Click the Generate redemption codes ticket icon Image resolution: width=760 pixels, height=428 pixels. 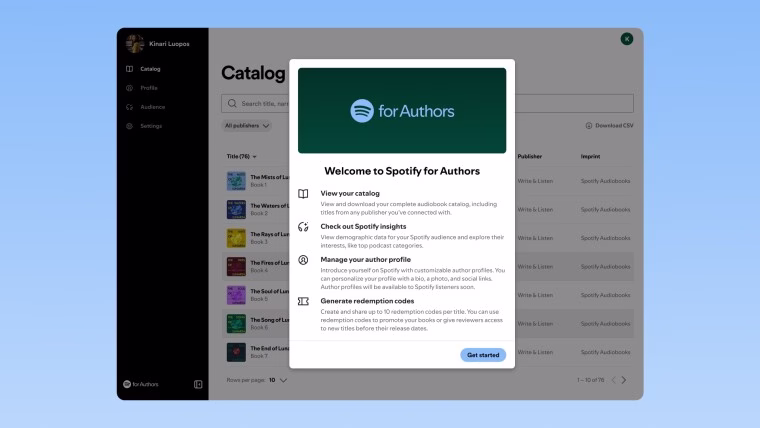tap(303, 301)
